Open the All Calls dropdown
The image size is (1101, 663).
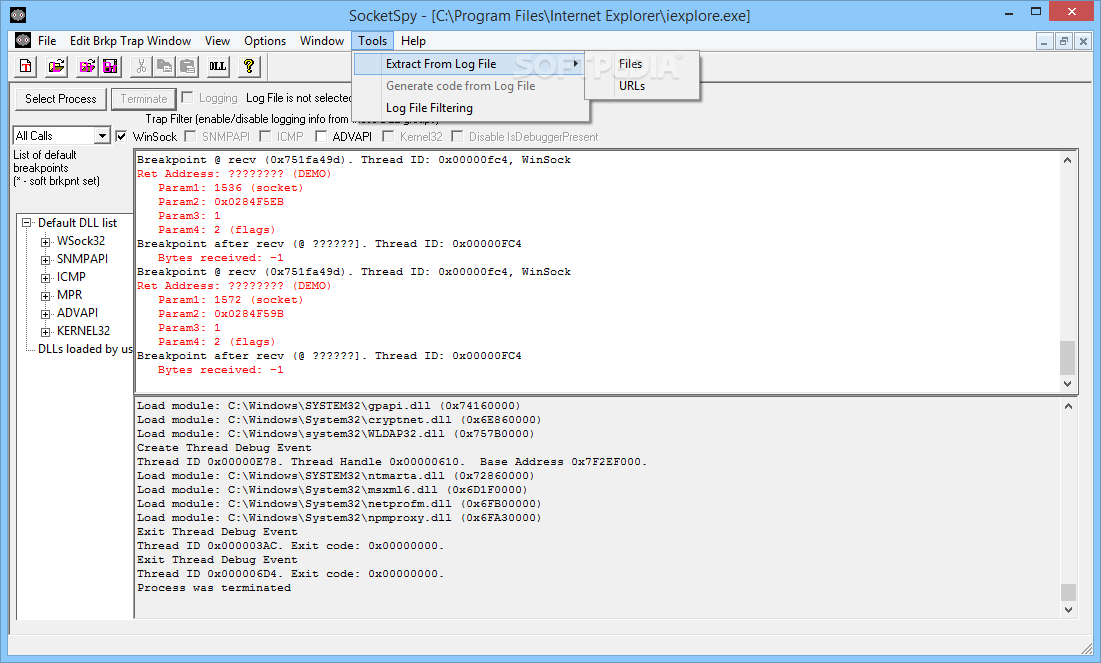[x=102, y=136]
